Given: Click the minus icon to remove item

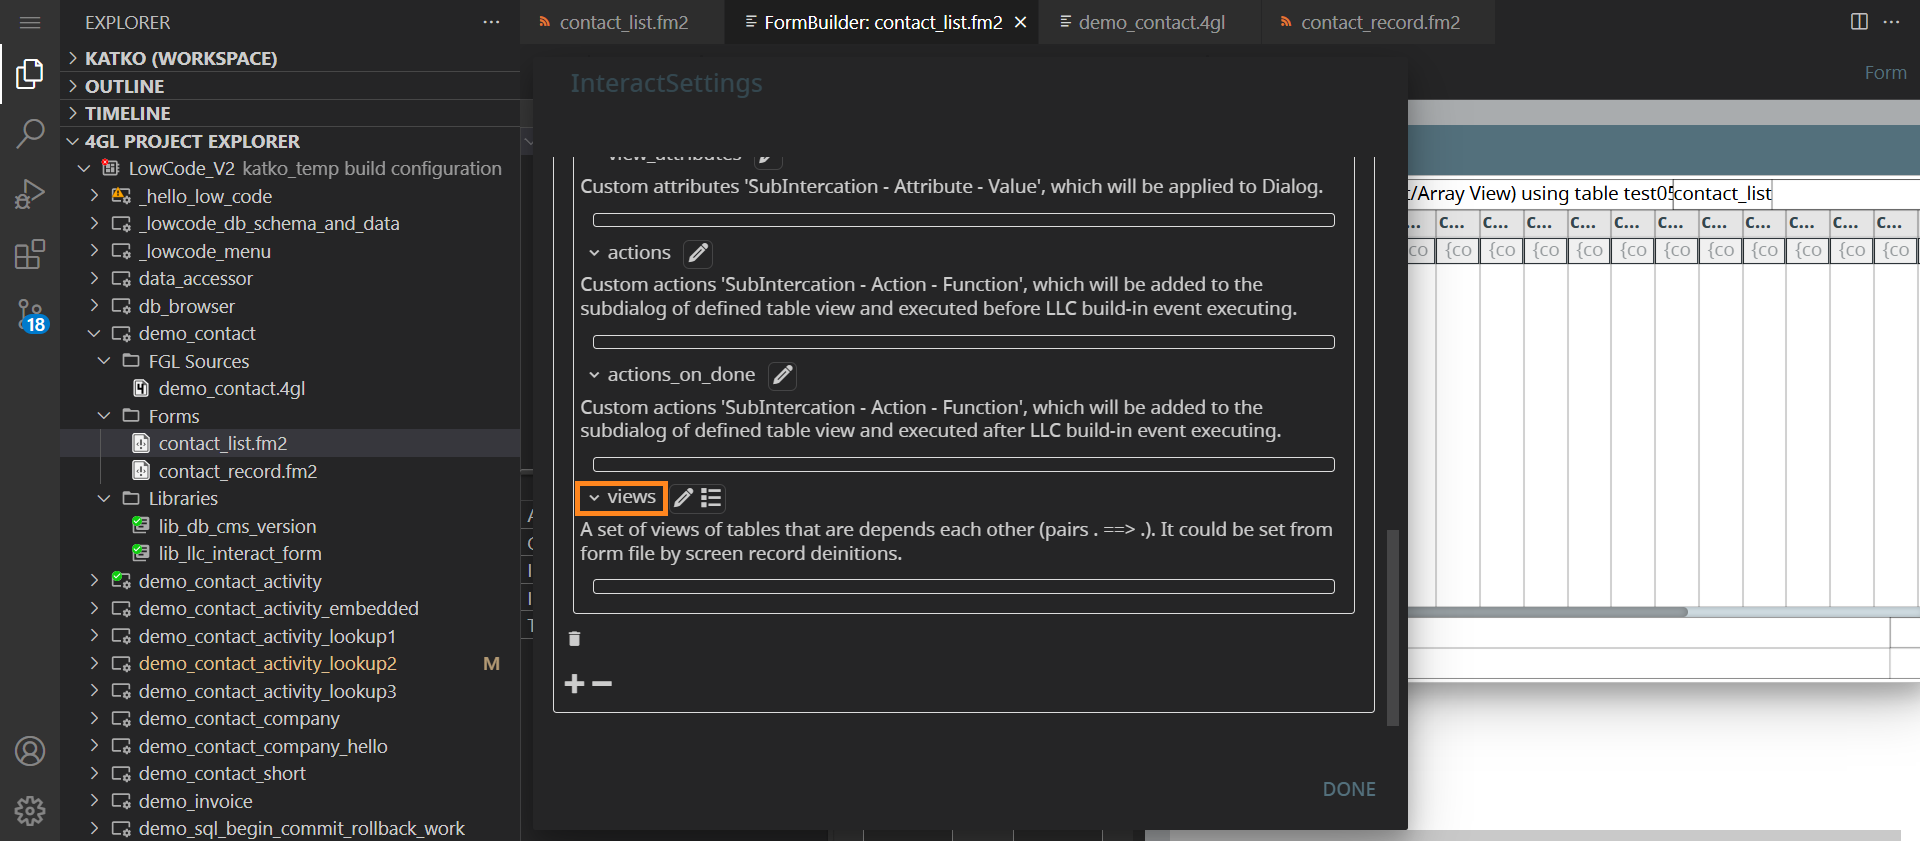Looking at the screenshot, I should click(602, 684).
